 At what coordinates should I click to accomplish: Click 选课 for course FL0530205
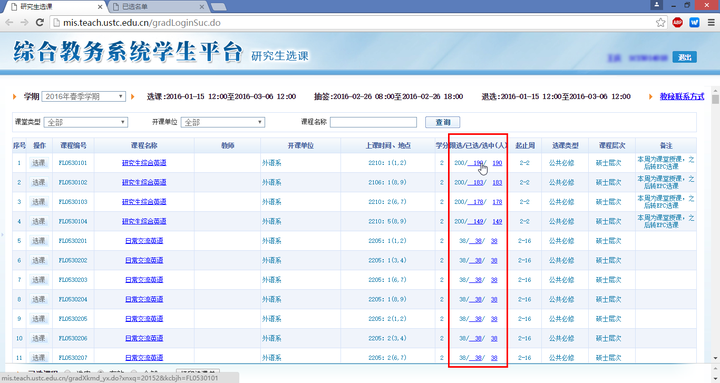39,319
